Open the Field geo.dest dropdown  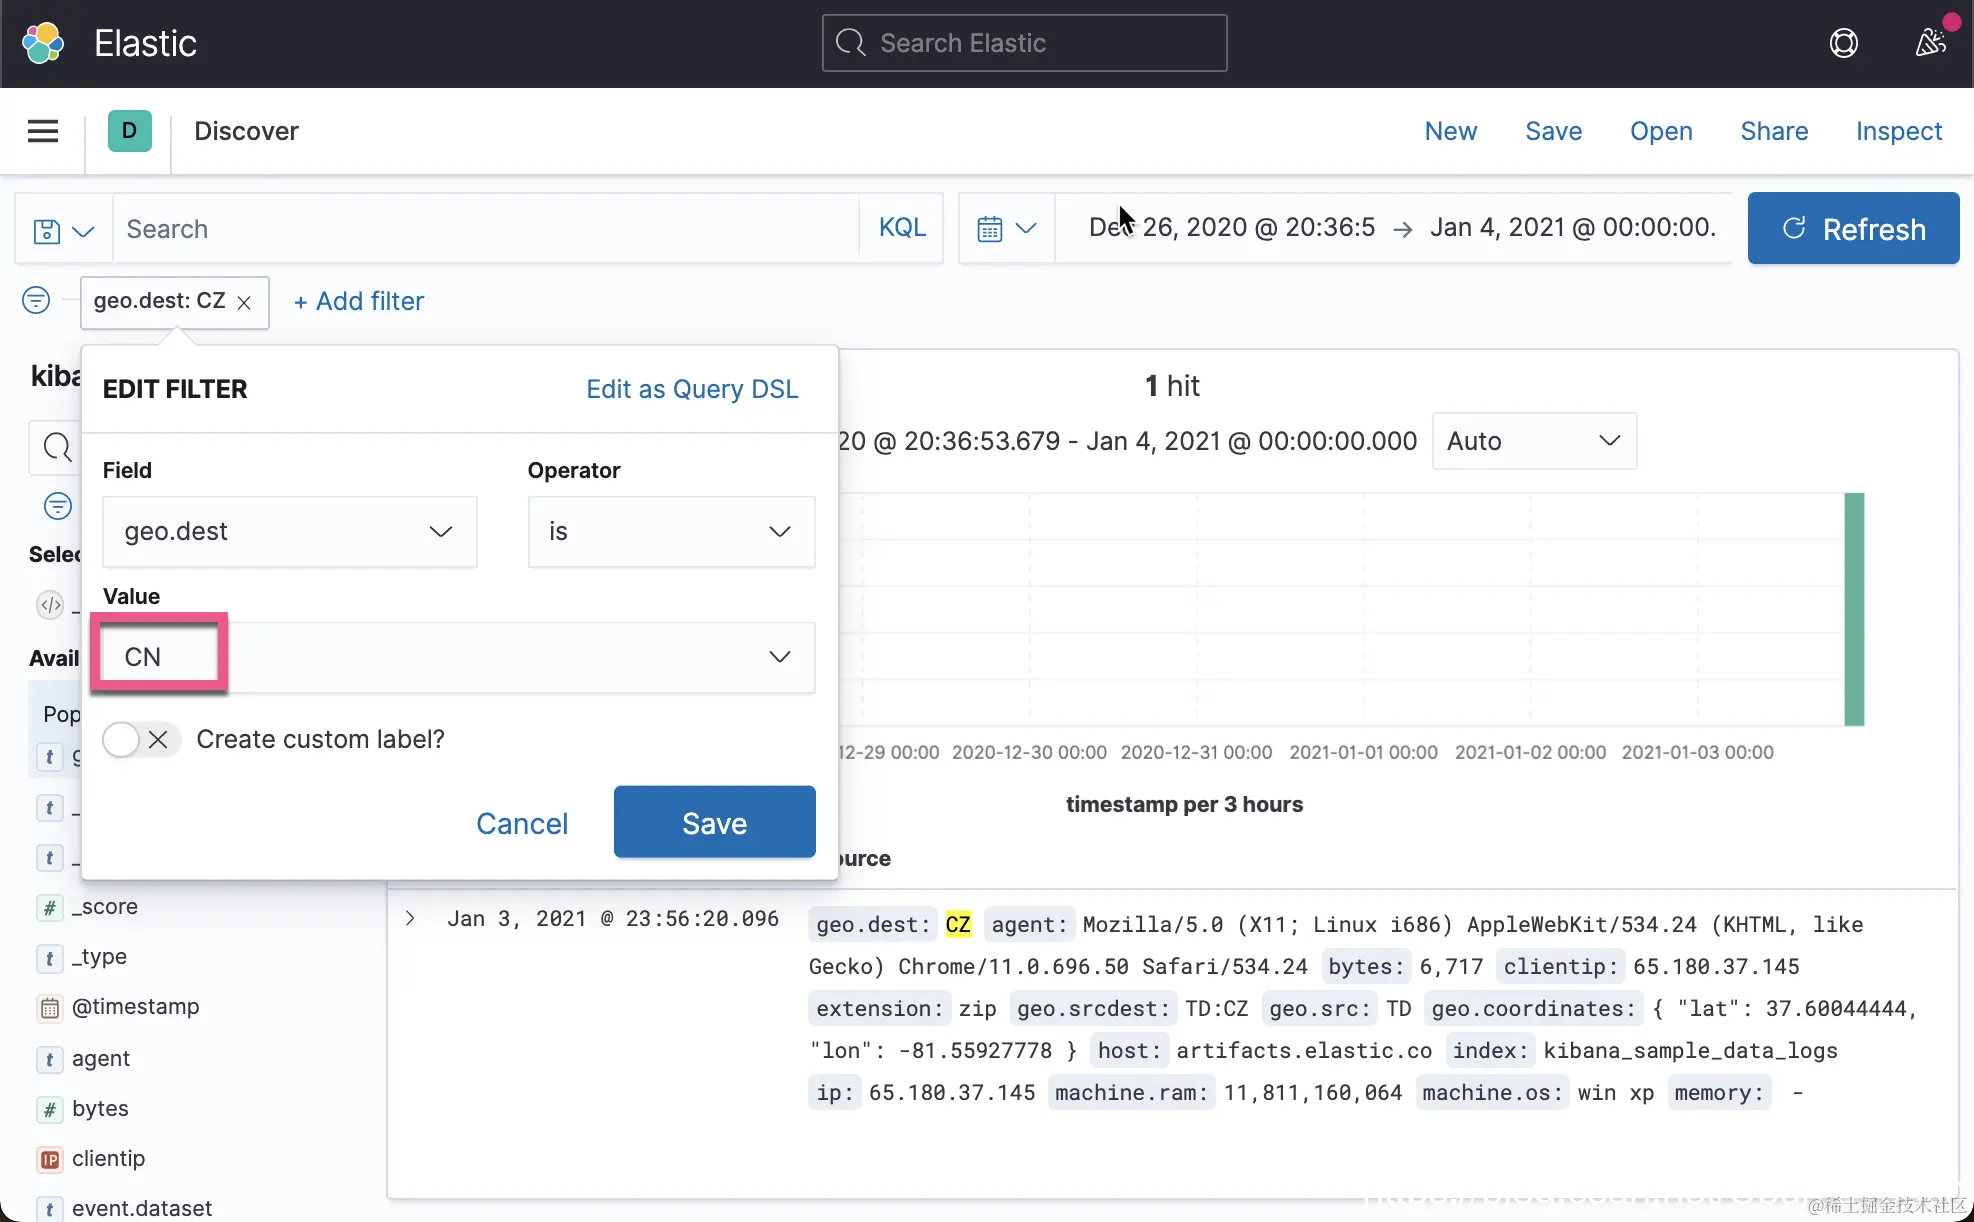click(289, 532)
